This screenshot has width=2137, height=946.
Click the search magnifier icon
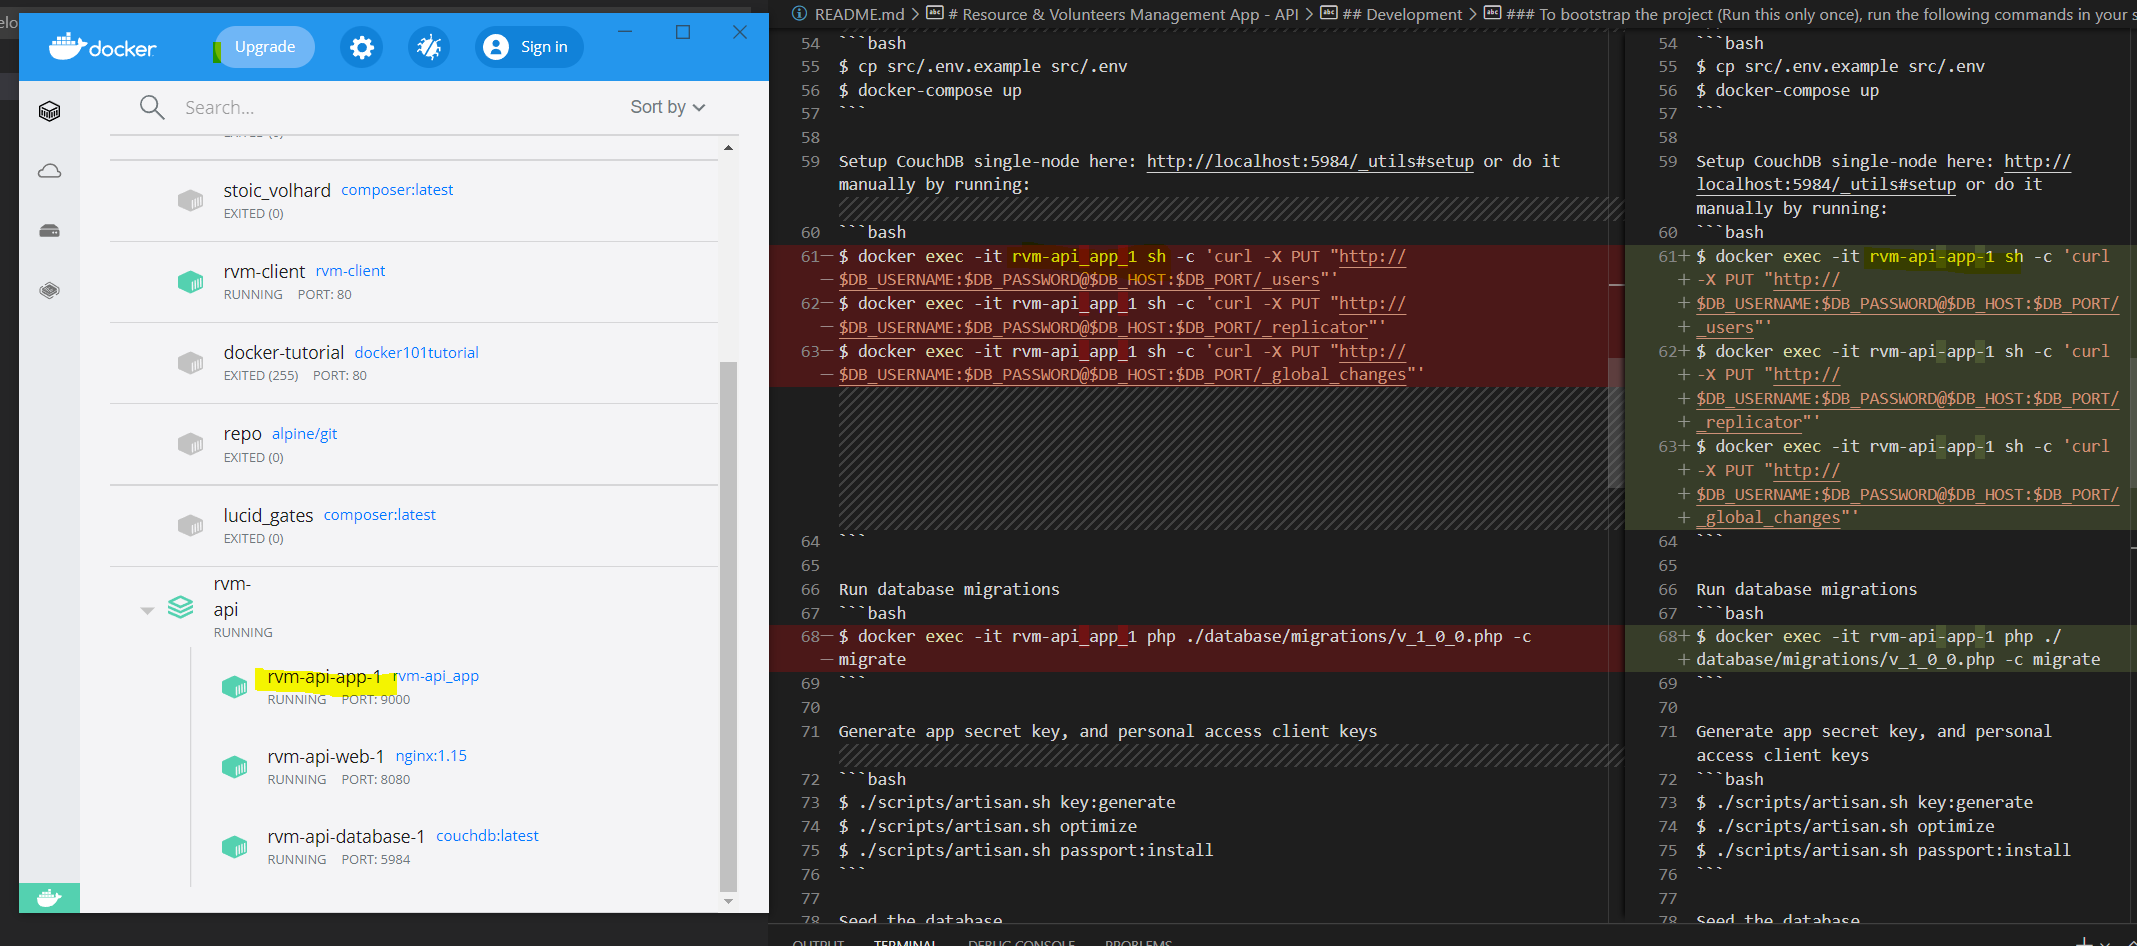tap(152, 107)
